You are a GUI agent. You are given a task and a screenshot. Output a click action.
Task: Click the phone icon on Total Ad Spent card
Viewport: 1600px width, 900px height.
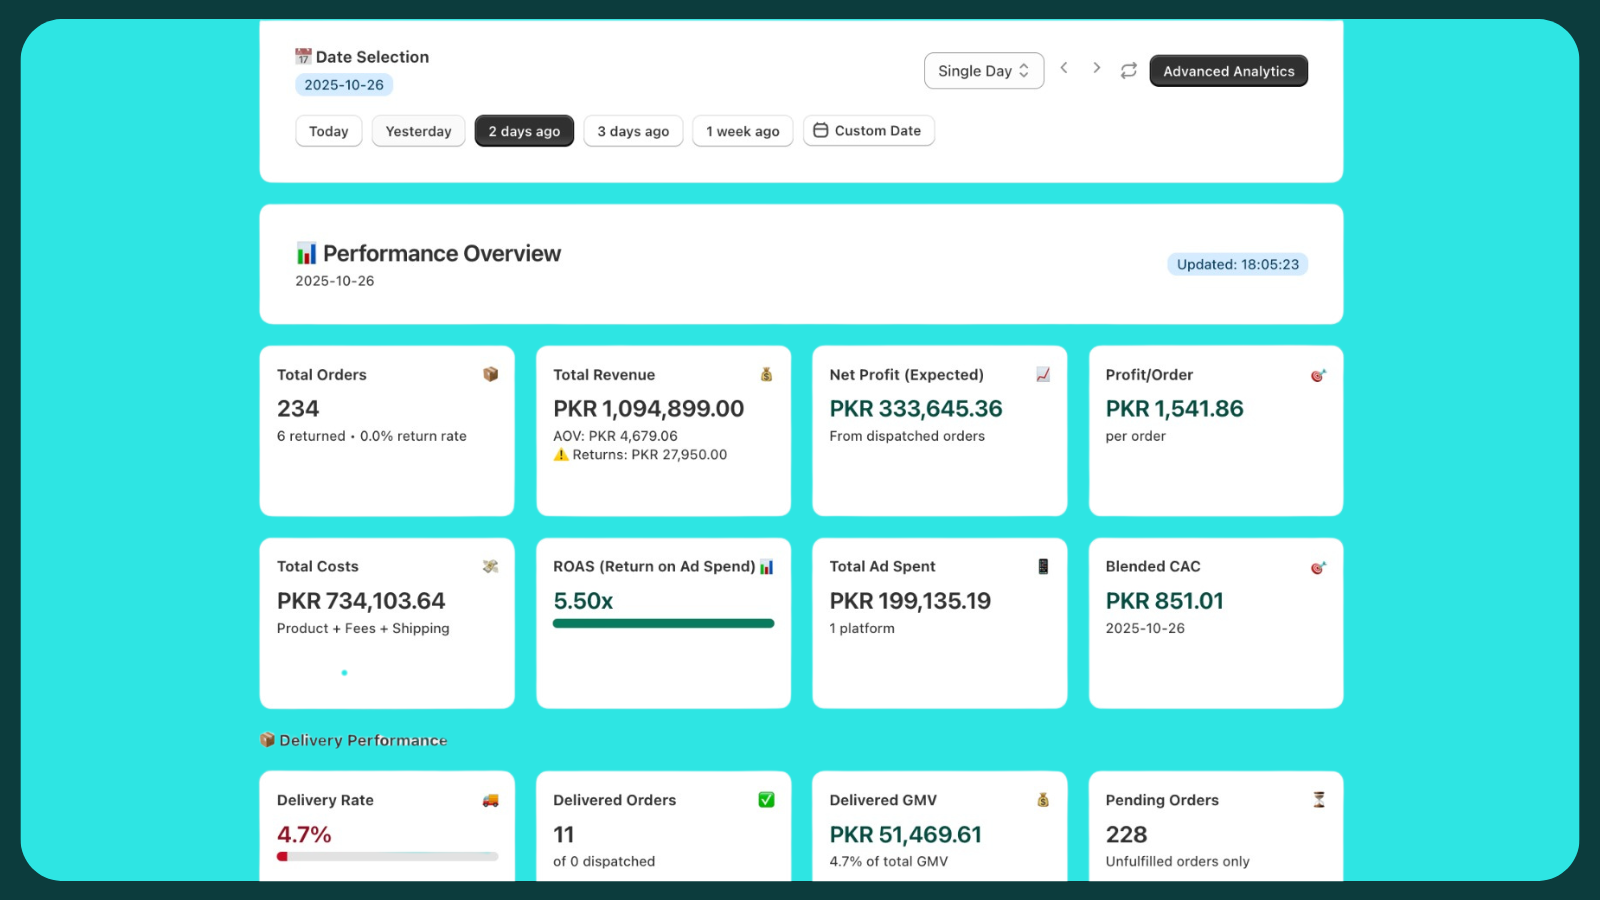(x=1043, y=566)
